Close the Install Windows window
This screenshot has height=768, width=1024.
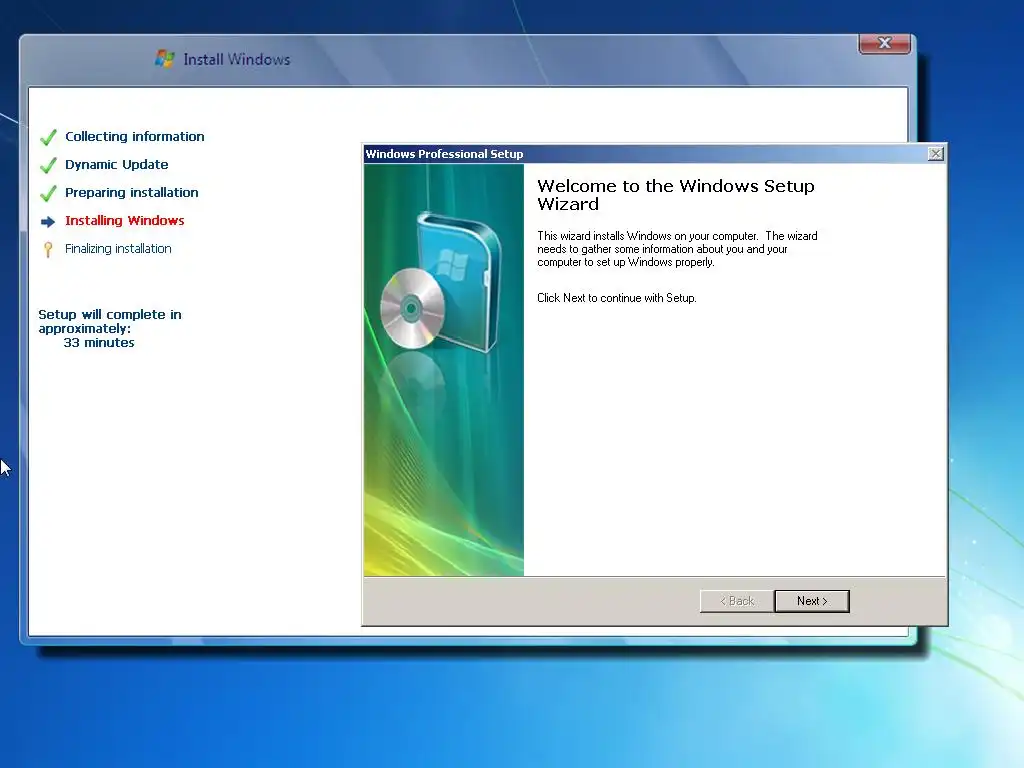coord(884,43)
